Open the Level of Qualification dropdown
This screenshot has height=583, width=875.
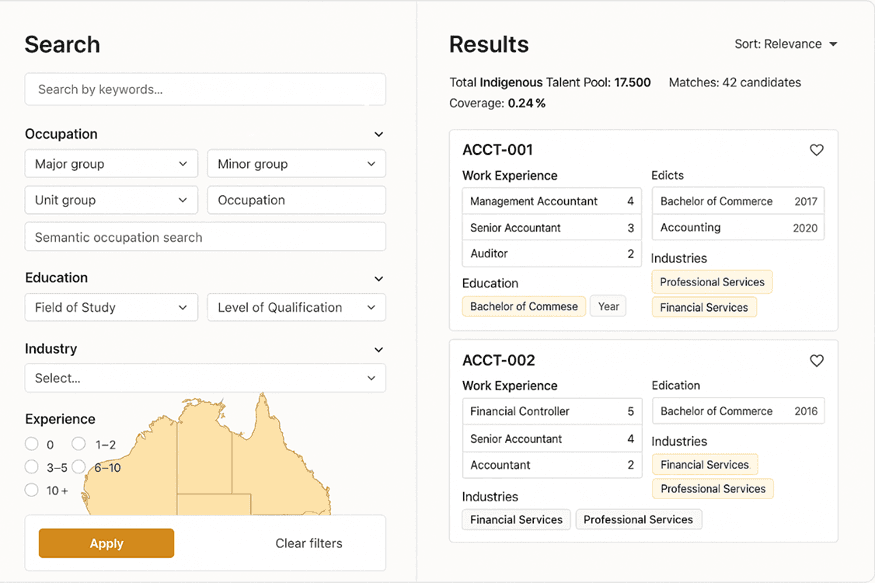click(x=296, y=307)
